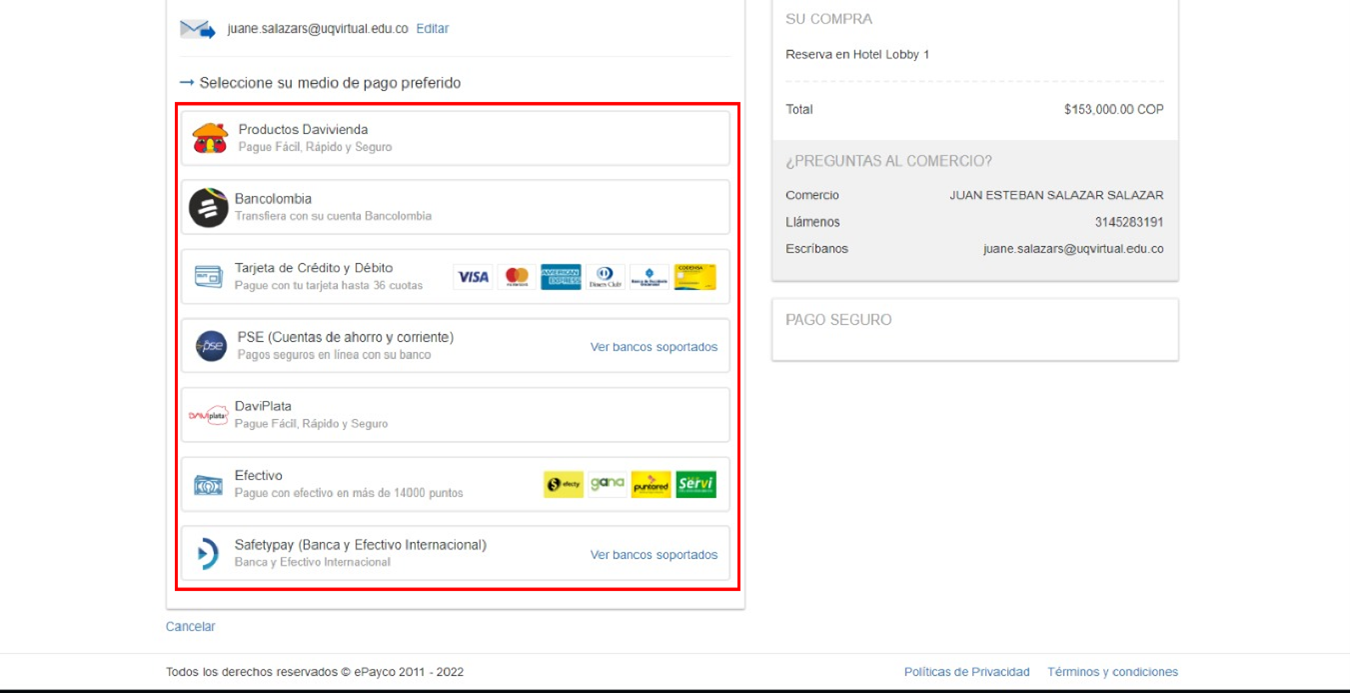Screen dimensions: 1350x693
Task: Click the Diners Club logo
Action: point(605,277)
